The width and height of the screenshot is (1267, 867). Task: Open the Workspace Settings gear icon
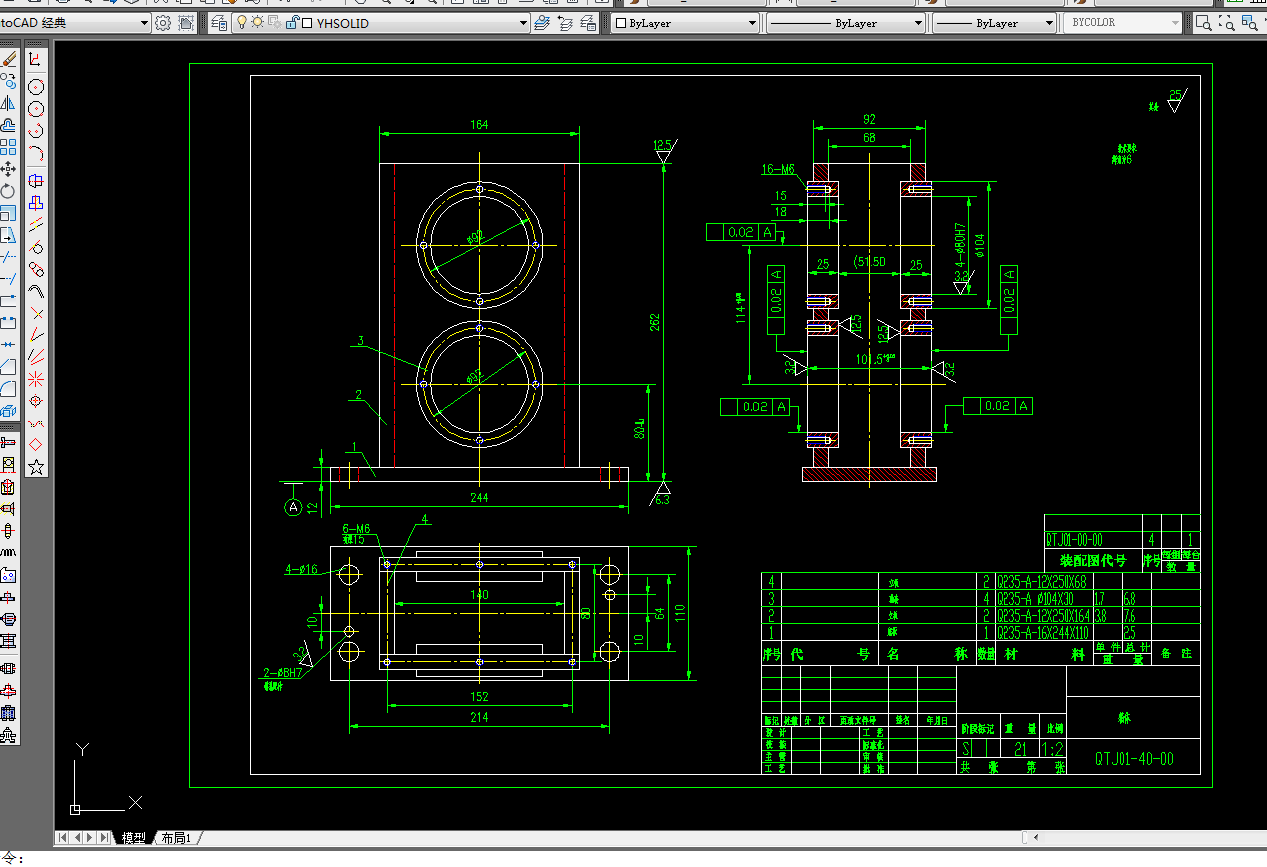click(x=163, y=23)
